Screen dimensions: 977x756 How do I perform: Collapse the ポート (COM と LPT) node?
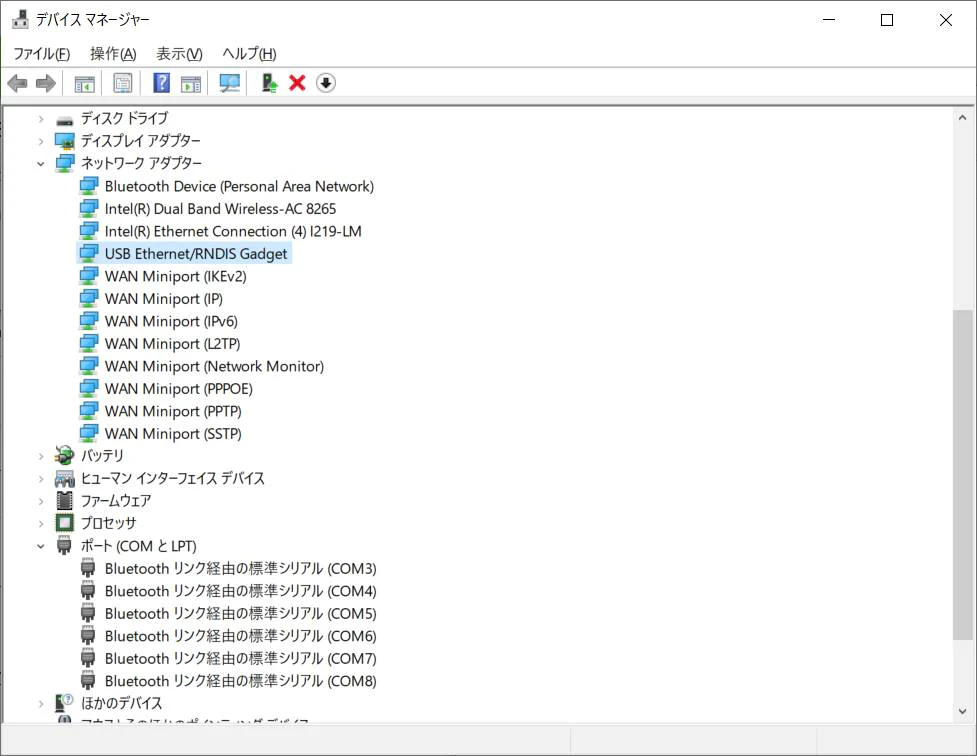tap(41, 547)
